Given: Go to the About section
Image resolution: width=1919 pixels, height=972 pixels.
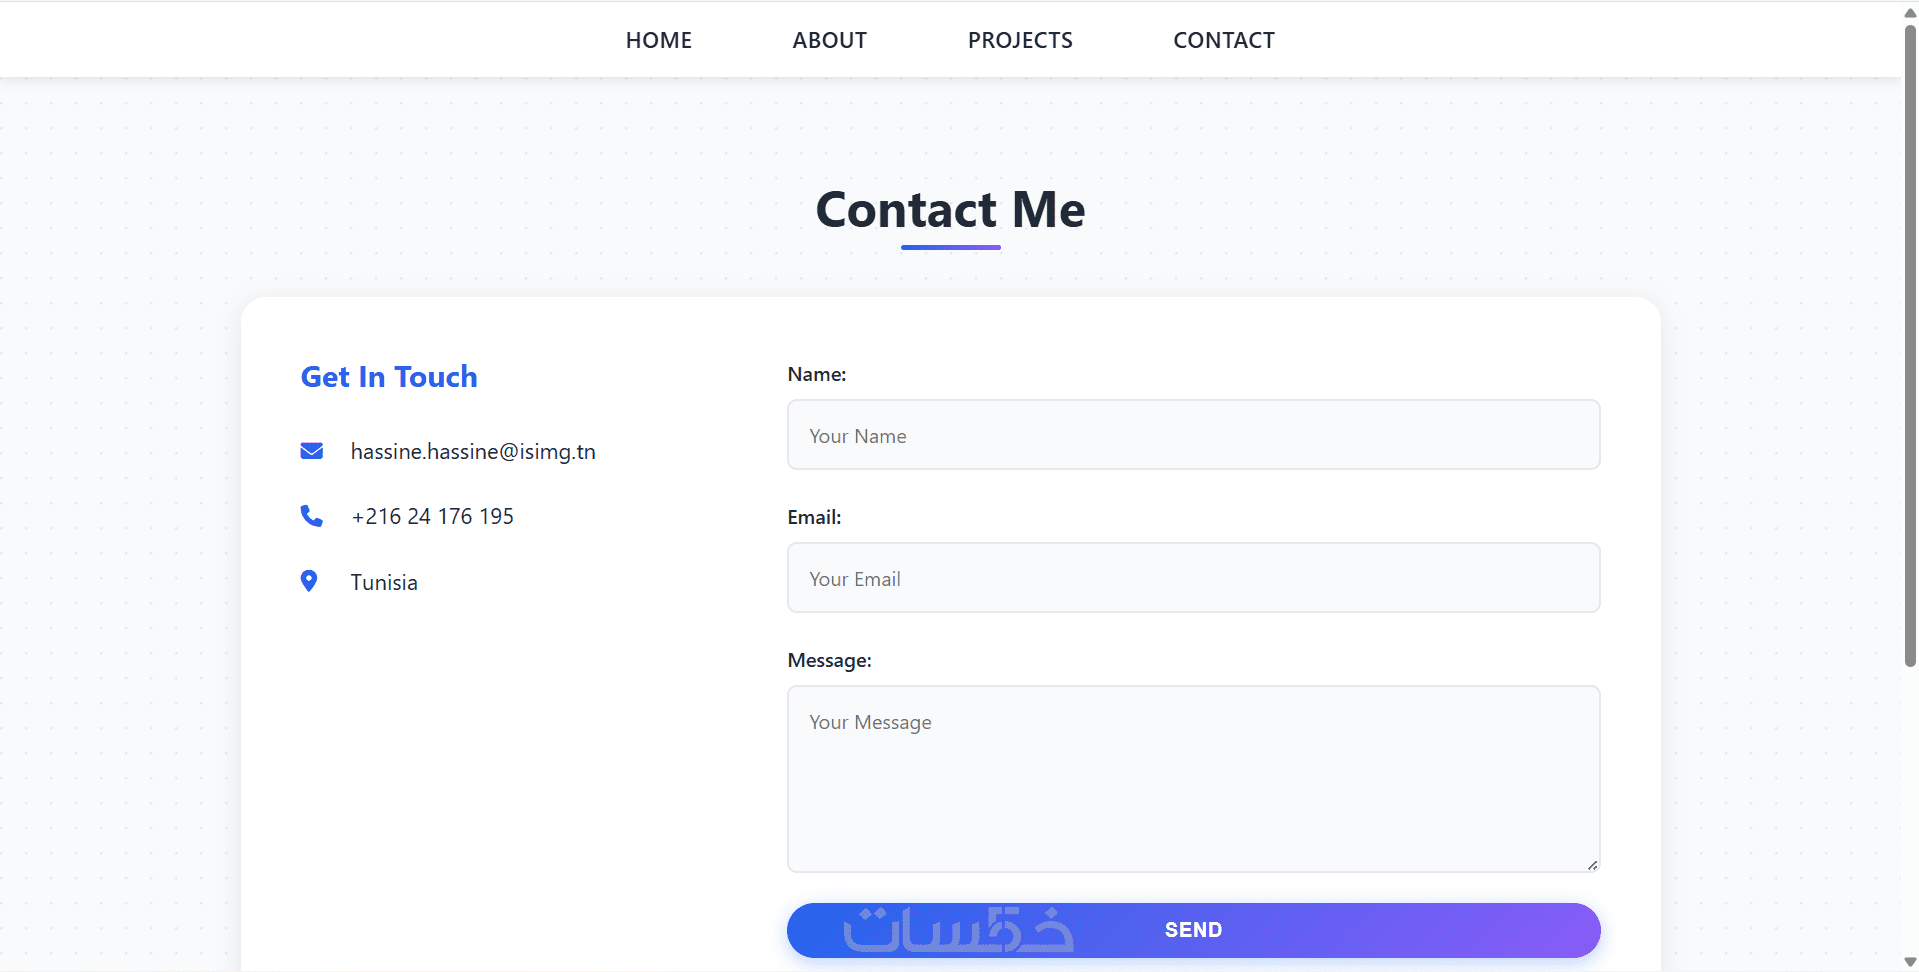Looking at the screenshot, I should pos(829,40).
